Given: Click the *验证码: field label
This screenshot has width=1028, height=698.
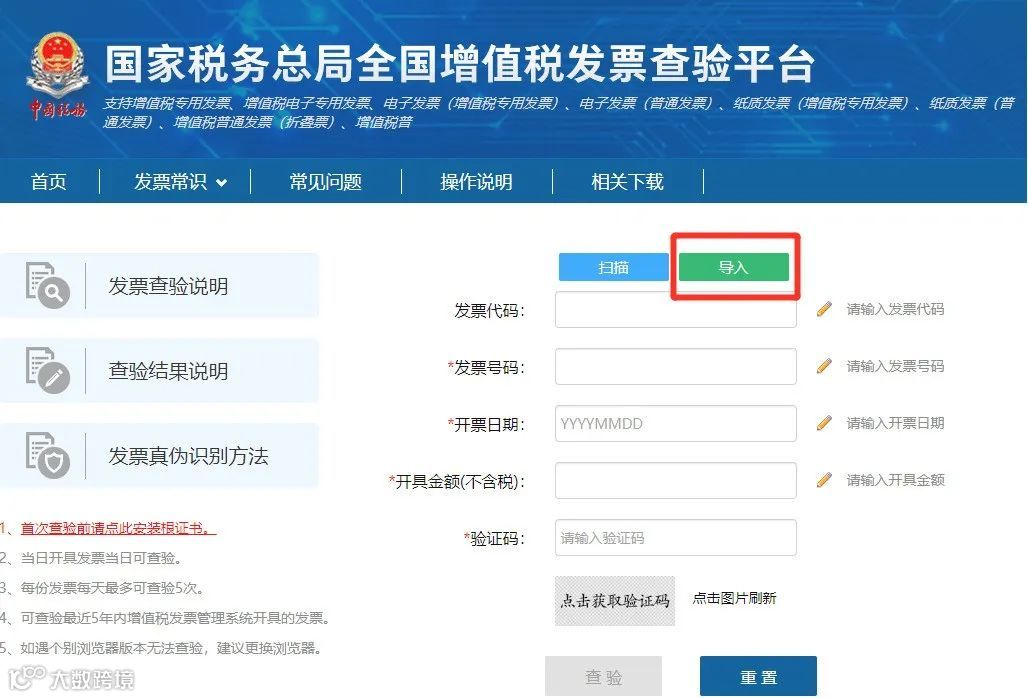Looking at the screenshot, I should [x=494, y=539].
